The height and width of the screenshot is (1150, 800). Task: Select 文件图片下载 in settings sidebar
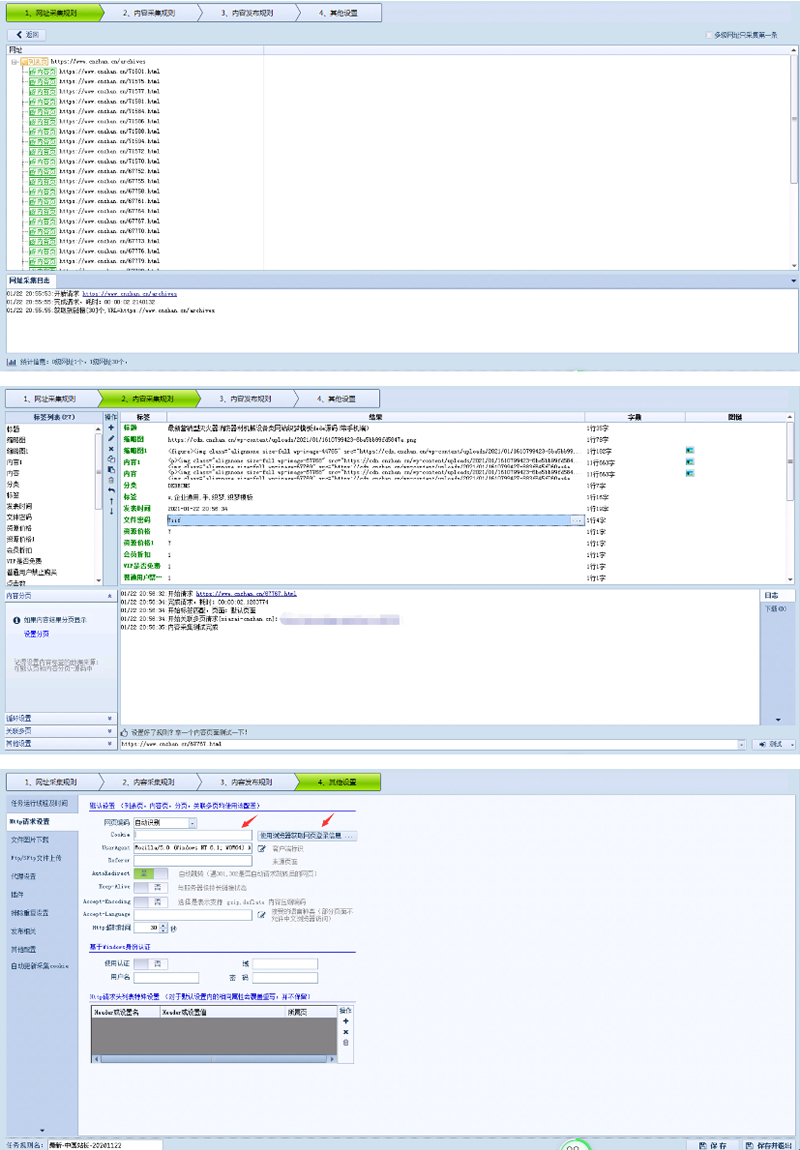point(30,839)
